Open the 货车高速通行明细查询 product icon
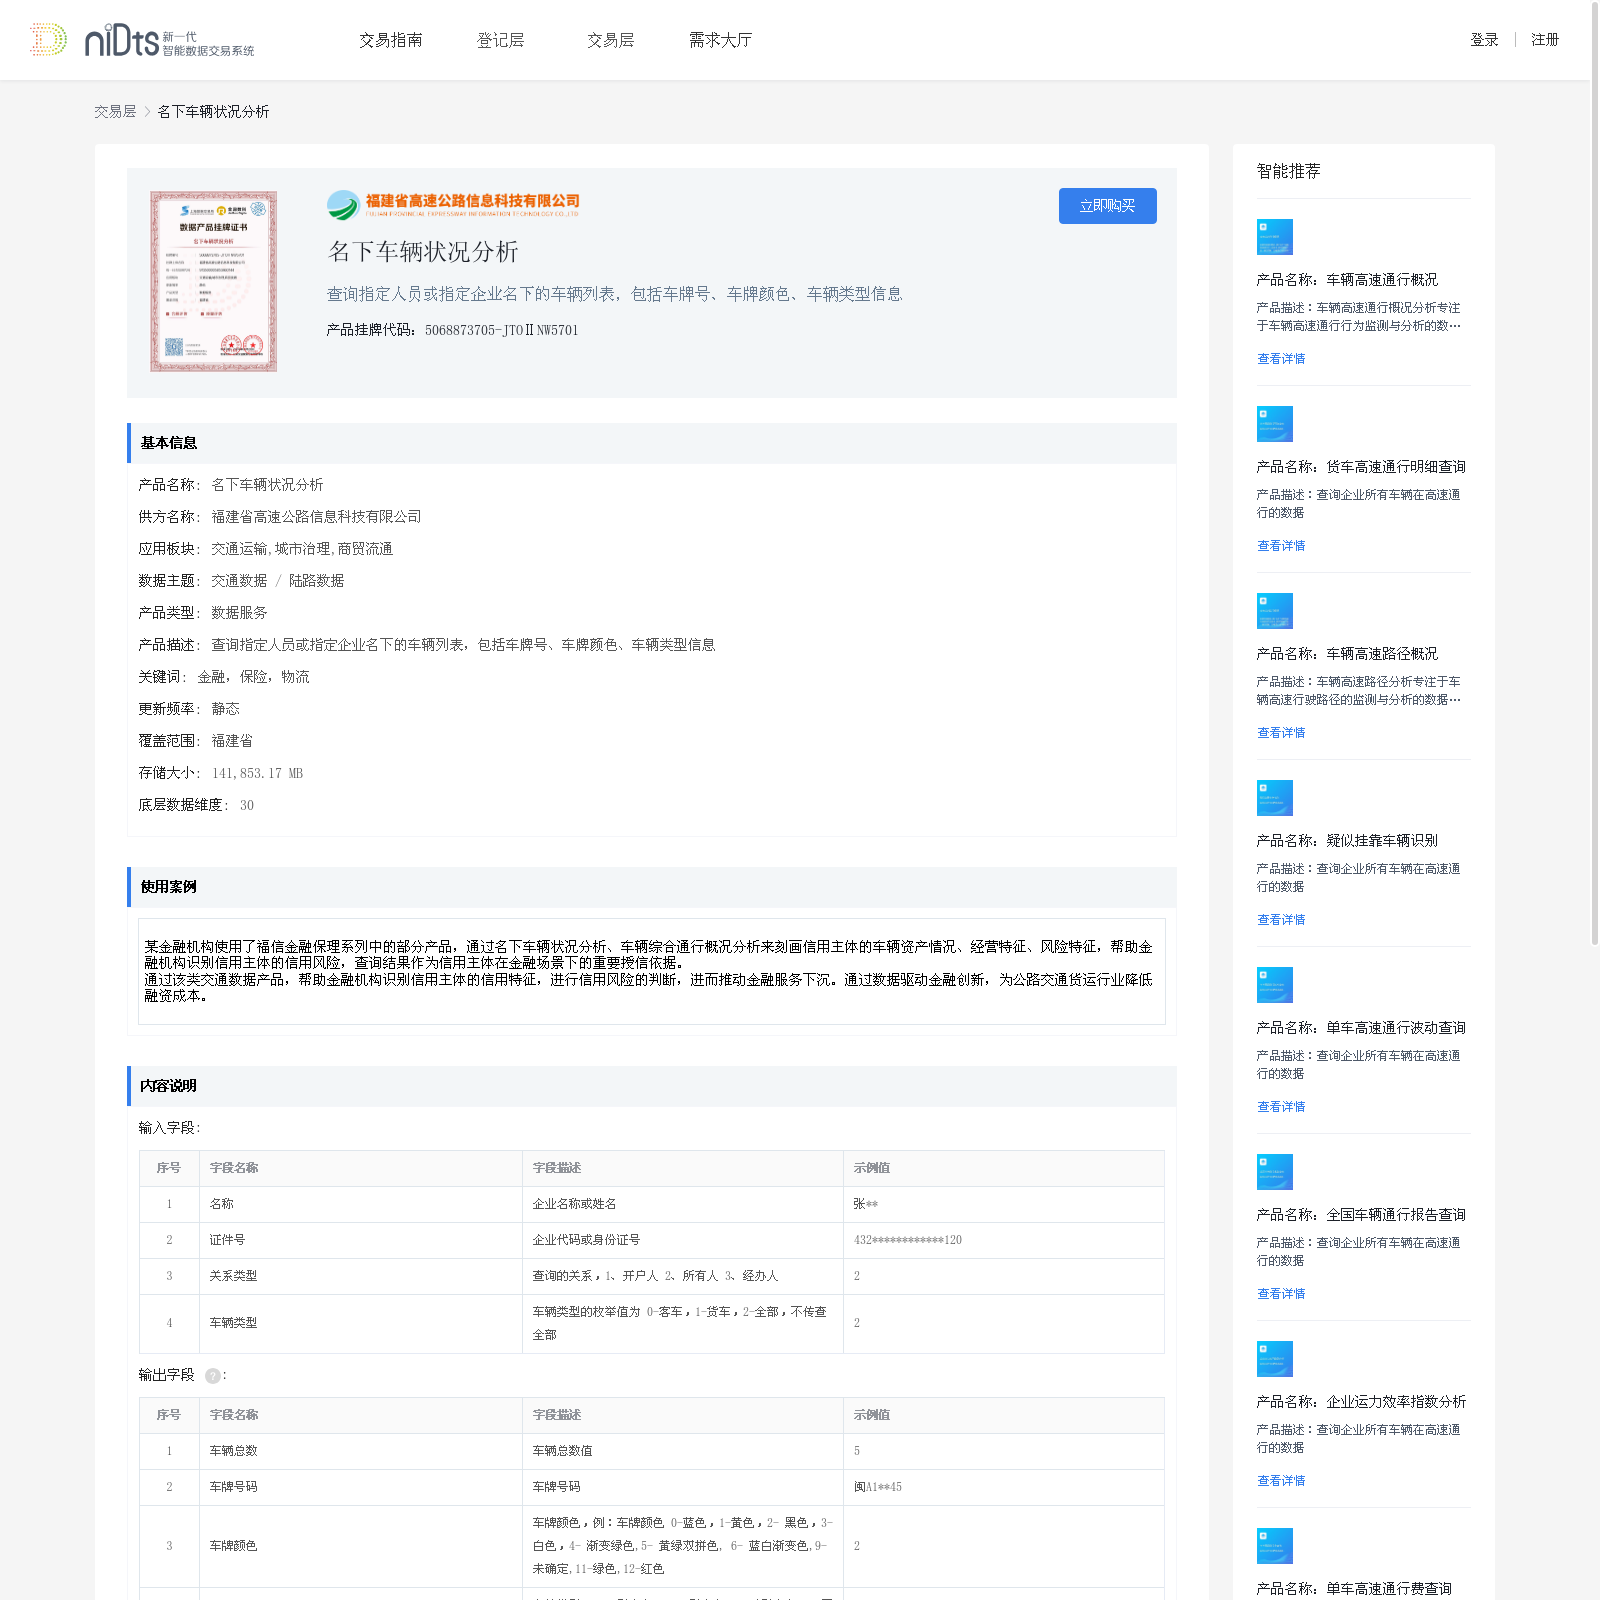 [1274, 424]
